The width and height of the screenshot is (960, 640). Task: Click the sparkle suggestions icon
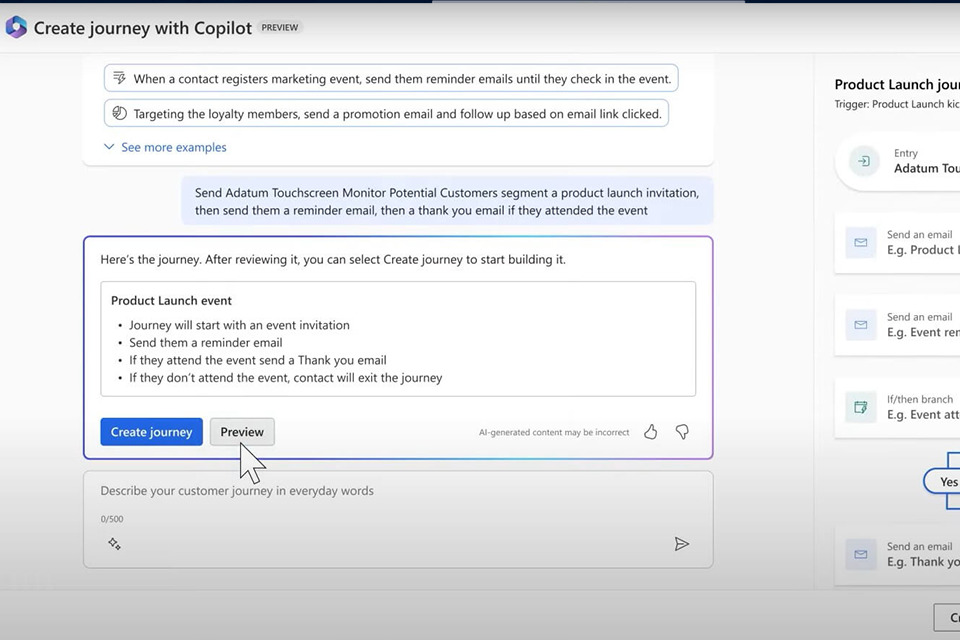coord(115,544)
